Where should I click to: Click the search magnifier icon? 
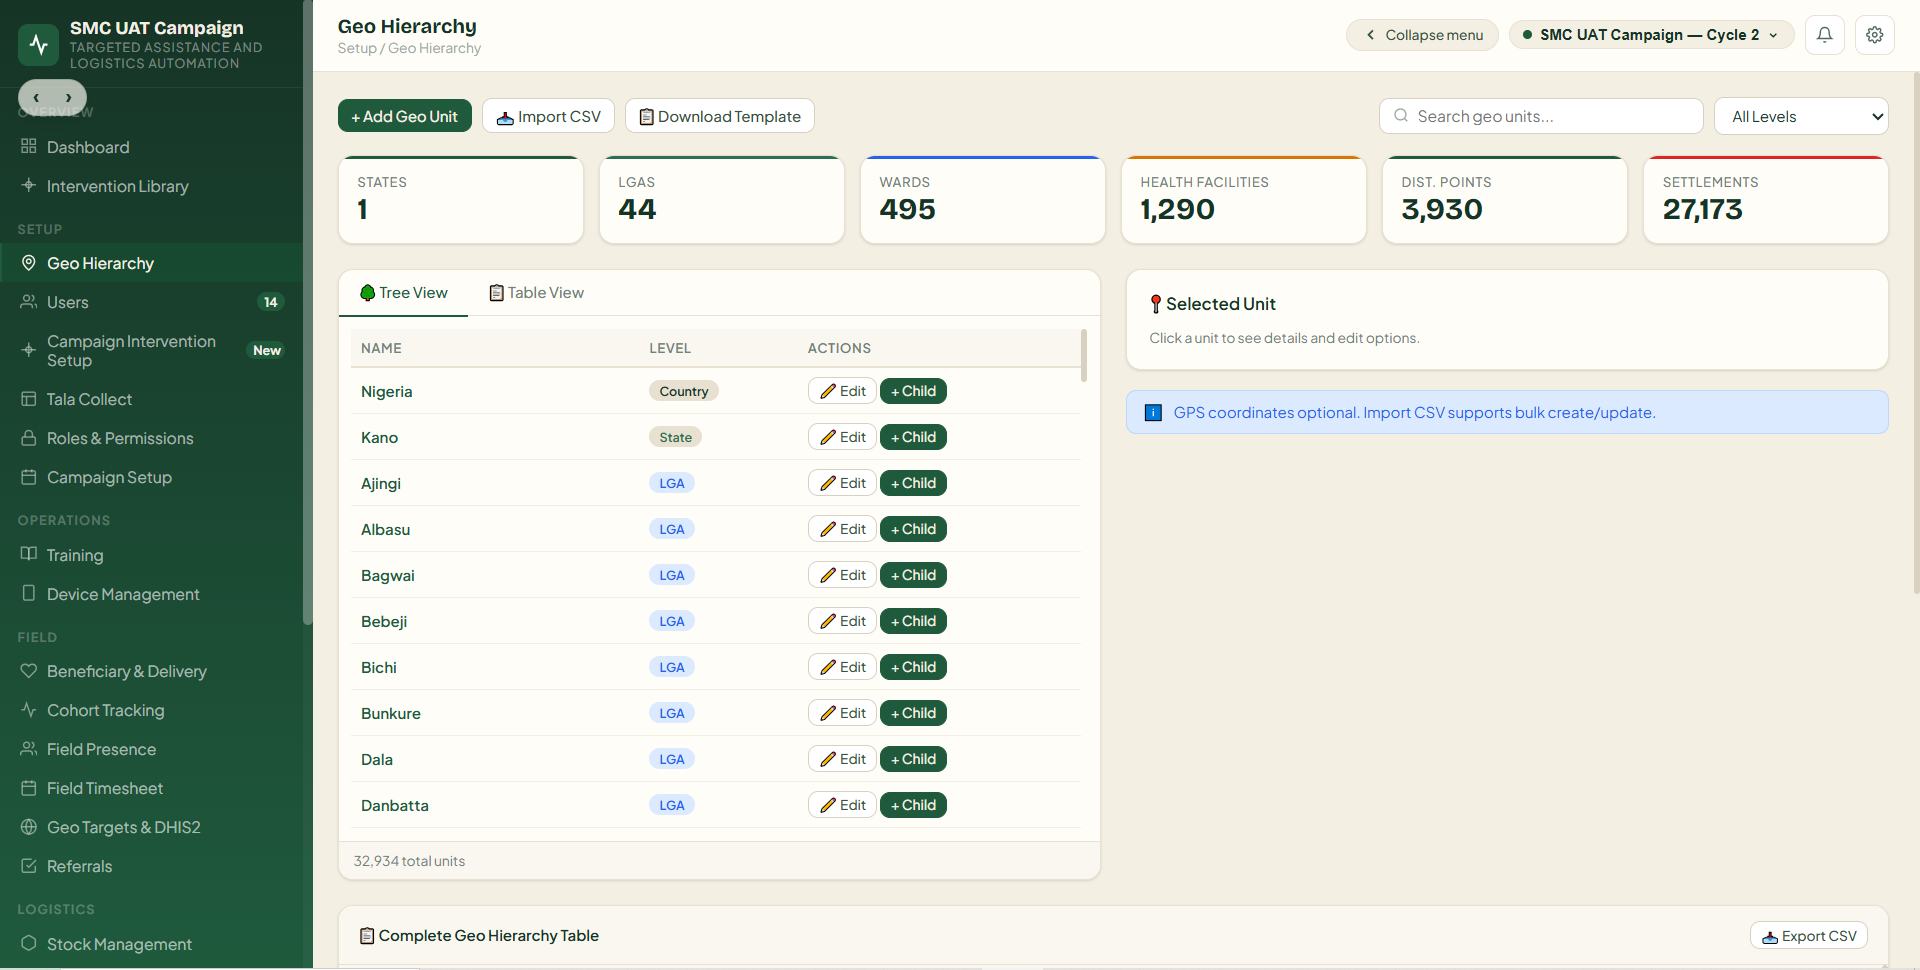pyautogui.click(x=1401, y=116)
